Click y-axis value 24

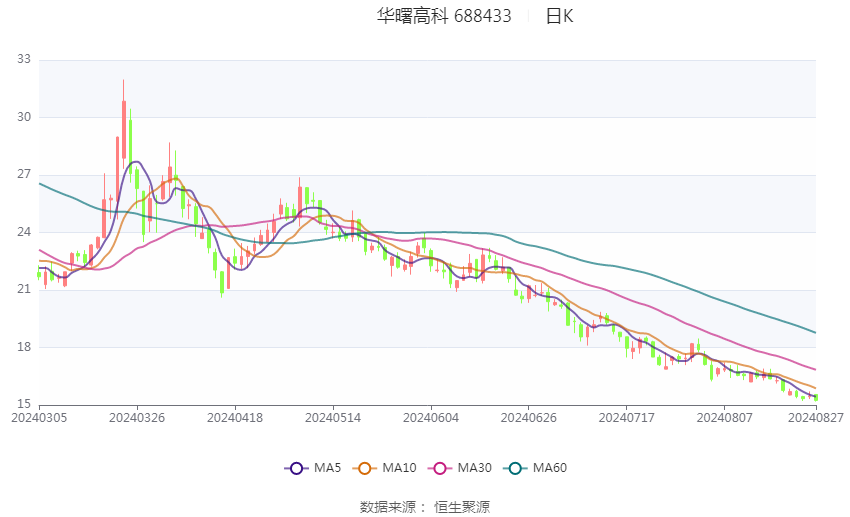[24, 232]
